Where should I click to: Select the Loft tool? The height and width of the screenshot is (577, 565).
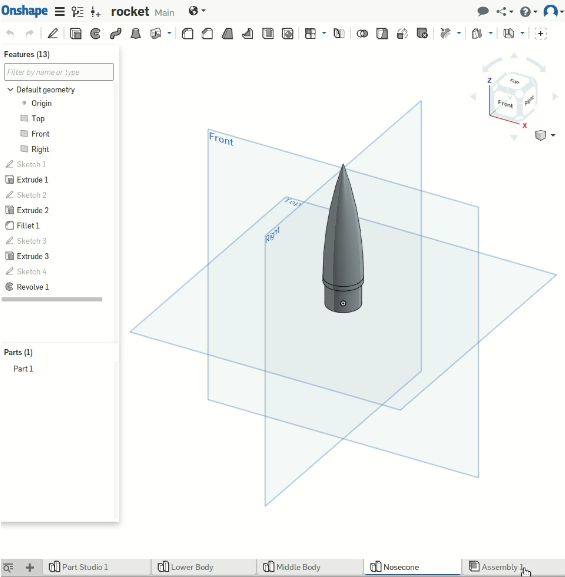click(x=136, y=34)
